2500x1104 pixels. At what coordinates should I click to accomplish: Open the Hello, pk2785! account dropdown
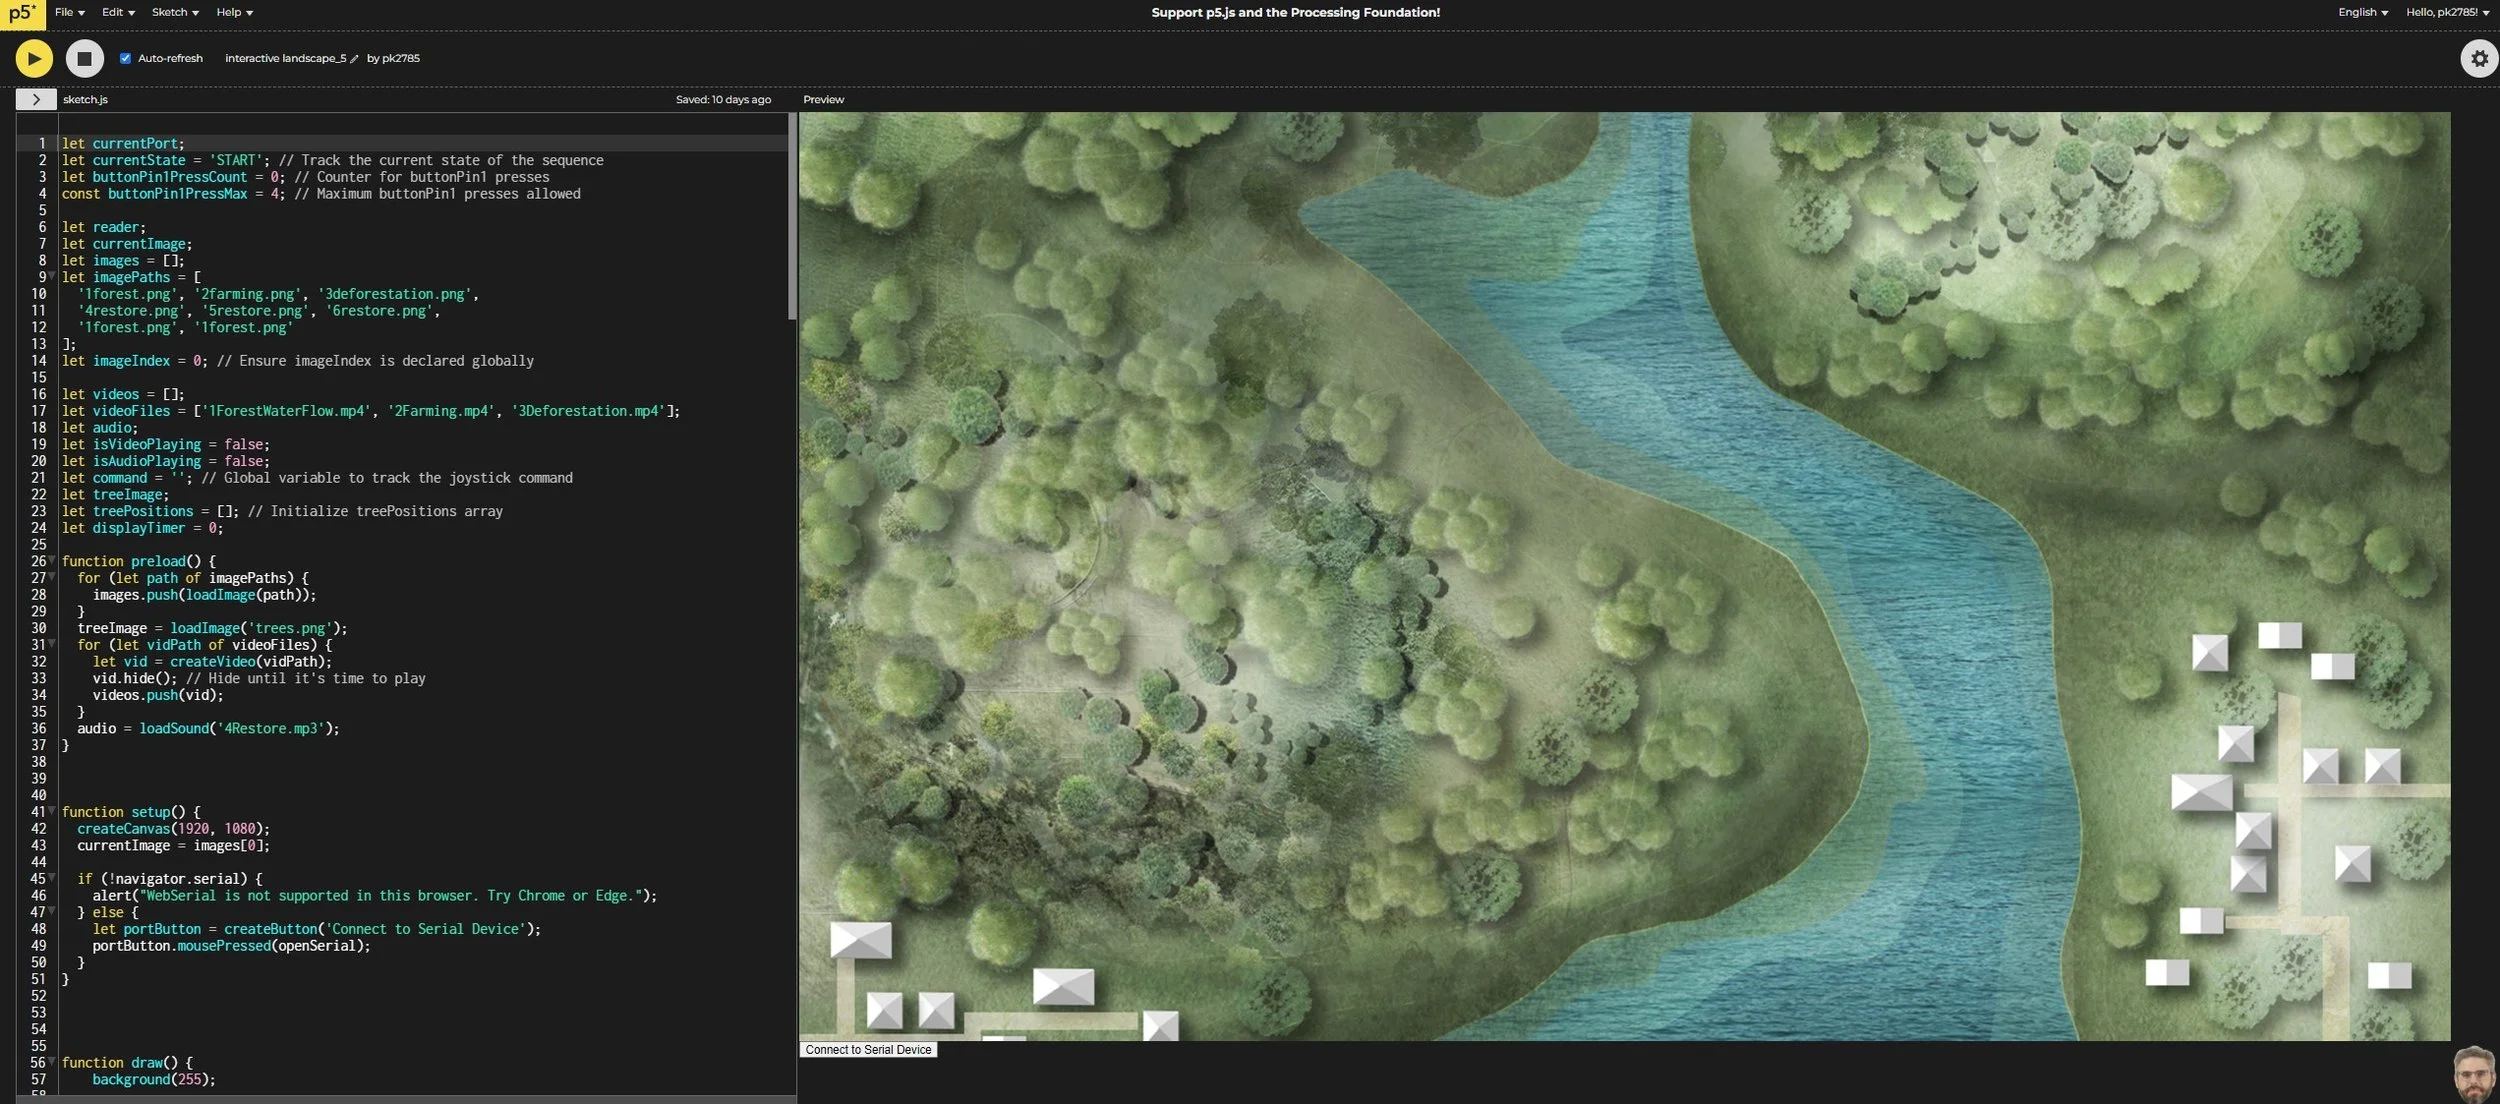tap(2447, 12)
